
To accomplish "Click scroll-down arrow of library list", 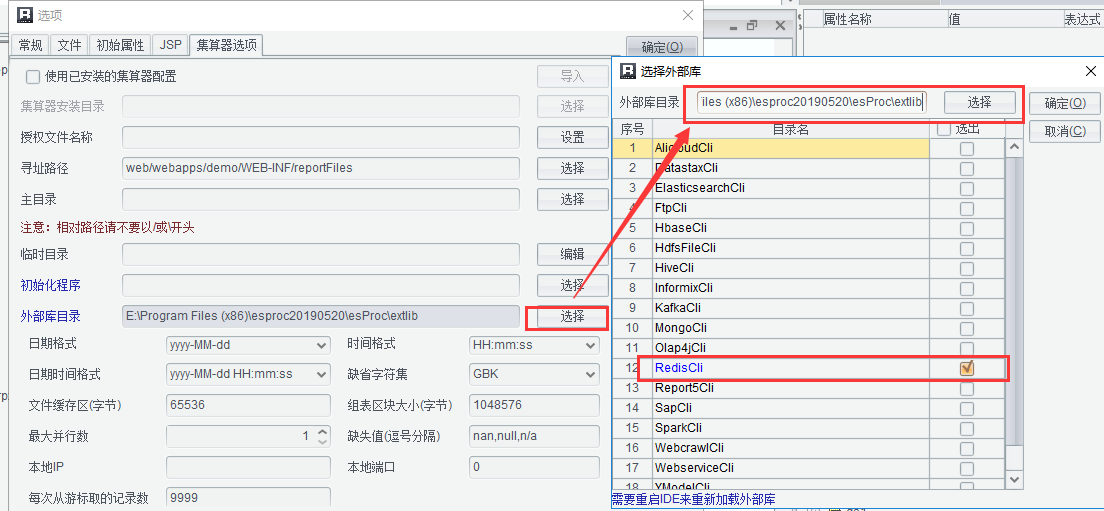I will pyautogui.click(x=1014, y=479).
